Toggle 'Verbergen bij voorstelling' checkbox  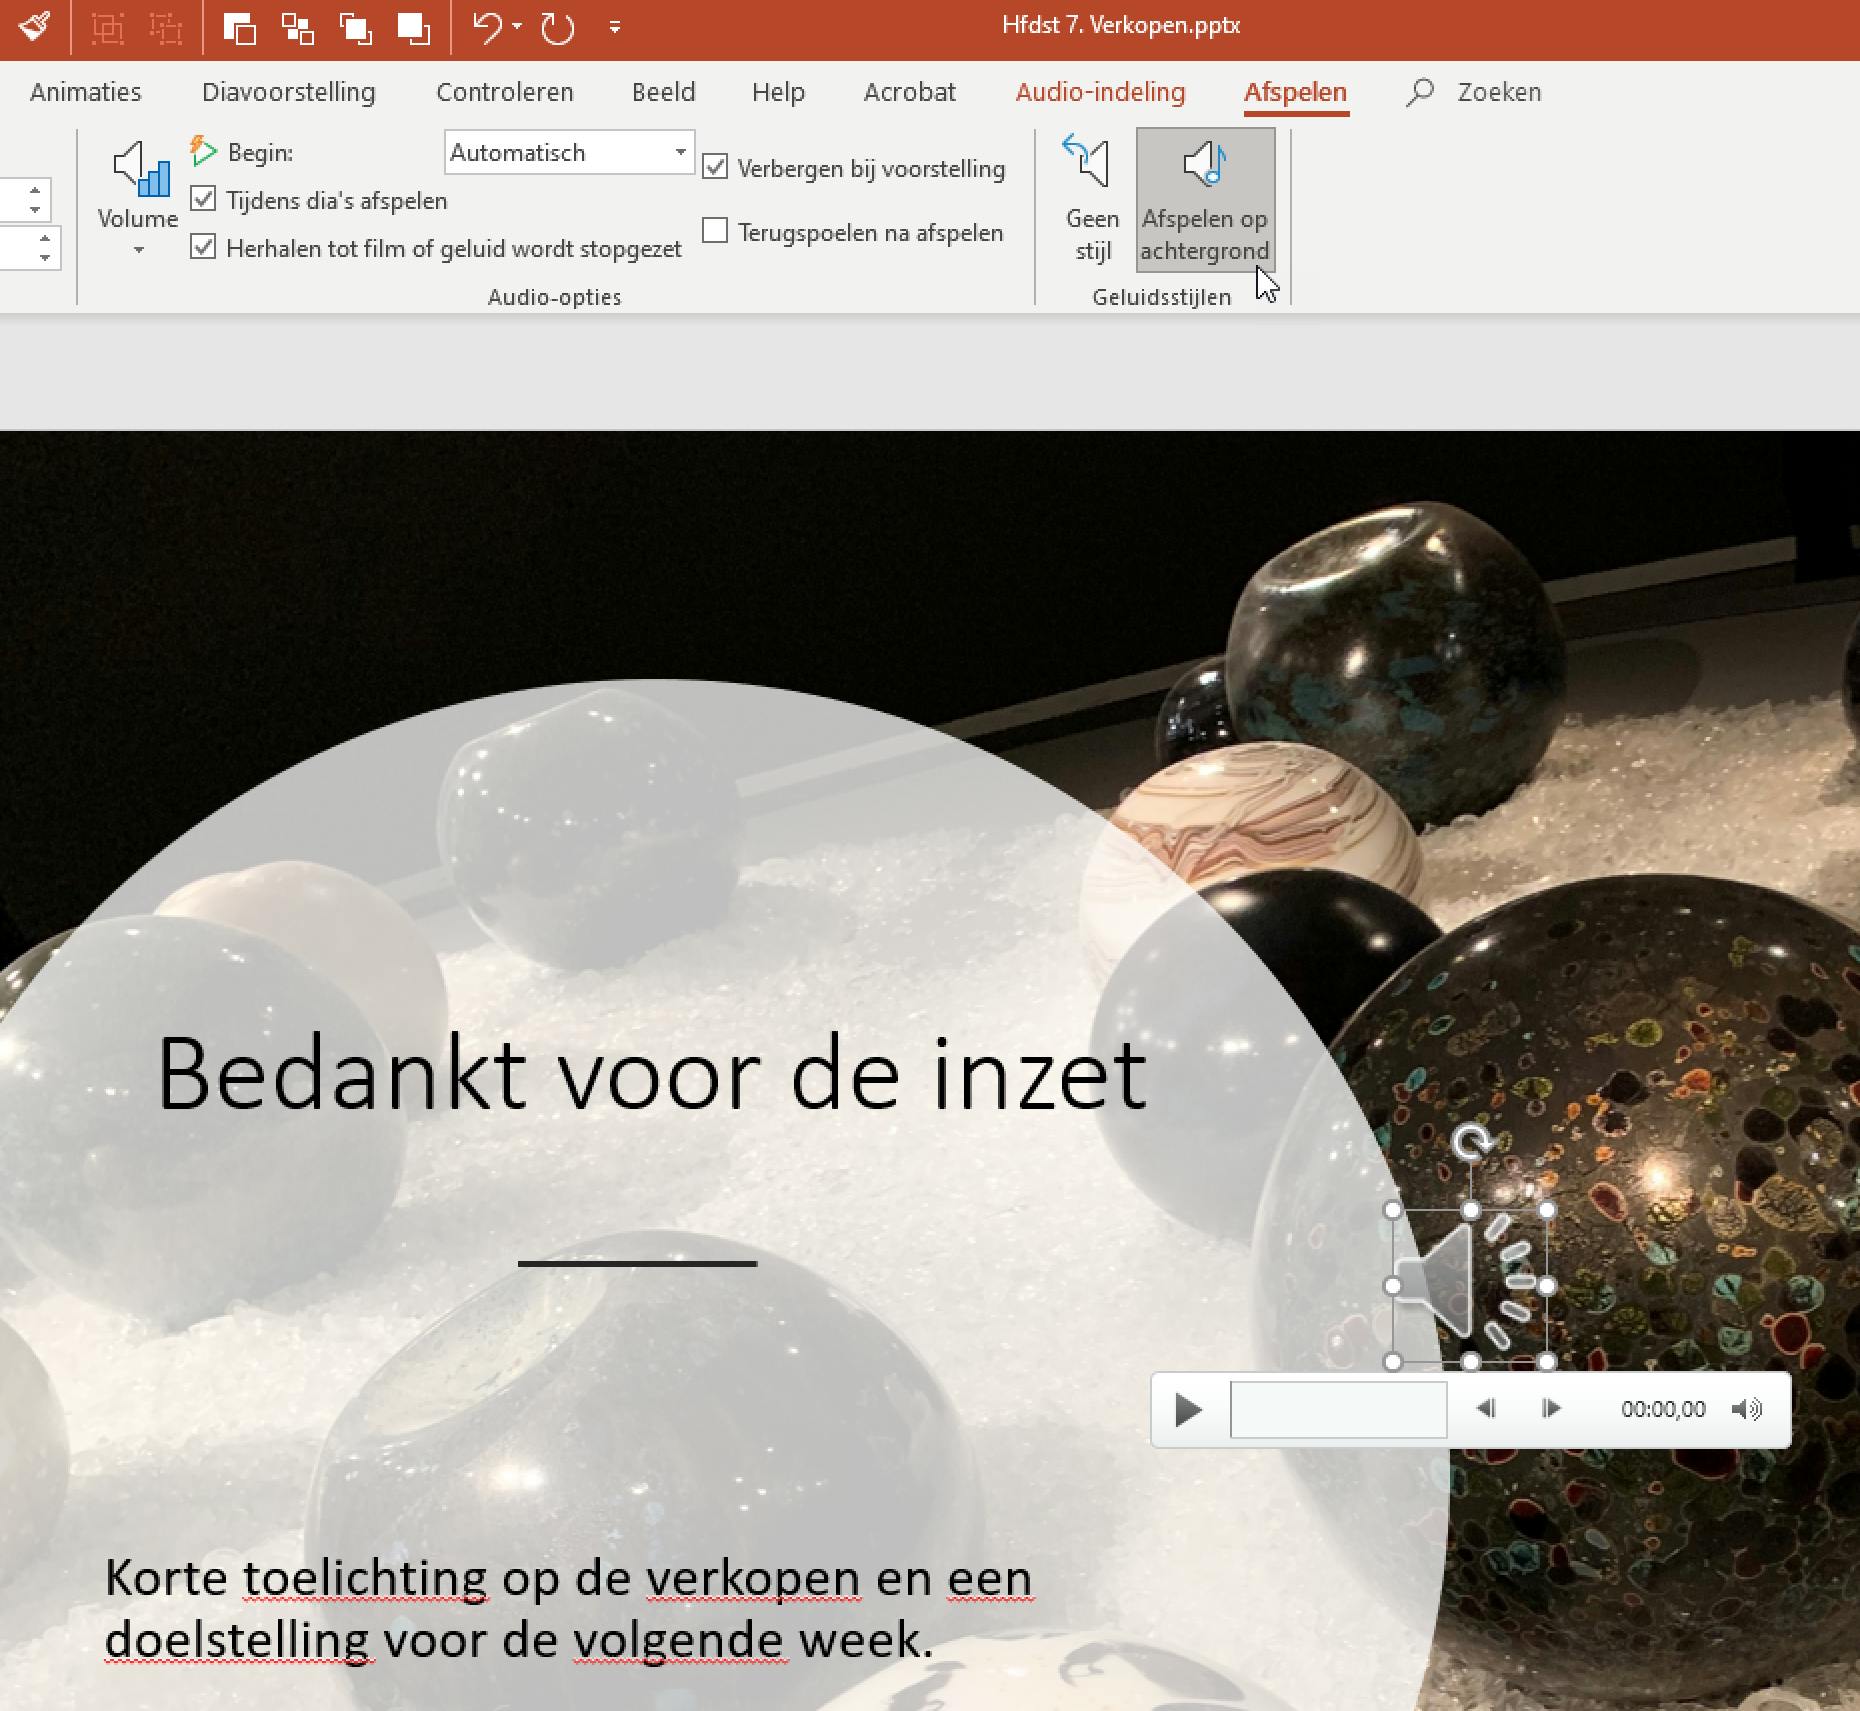[715, 167]
